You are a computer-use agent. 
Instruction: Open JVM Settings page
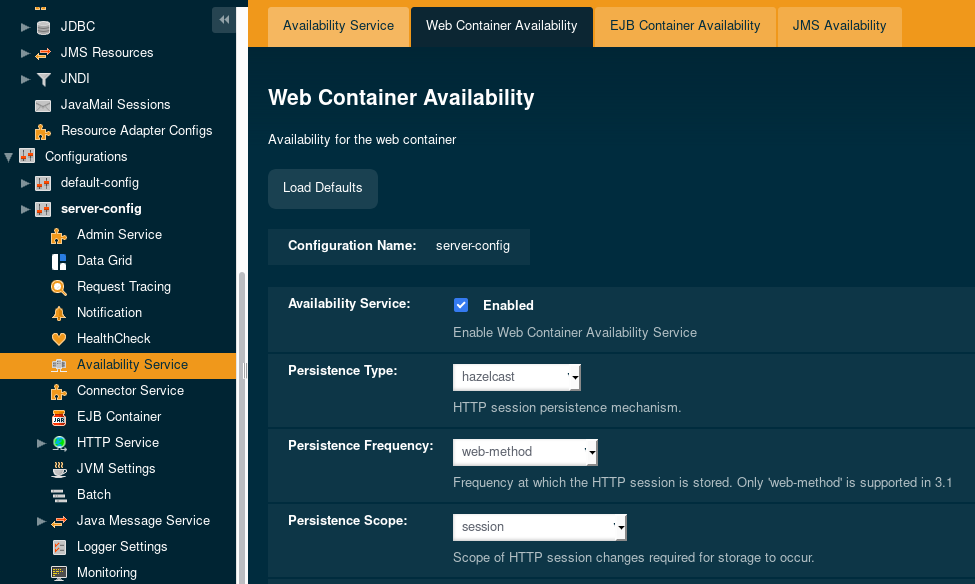coord(116,468)
